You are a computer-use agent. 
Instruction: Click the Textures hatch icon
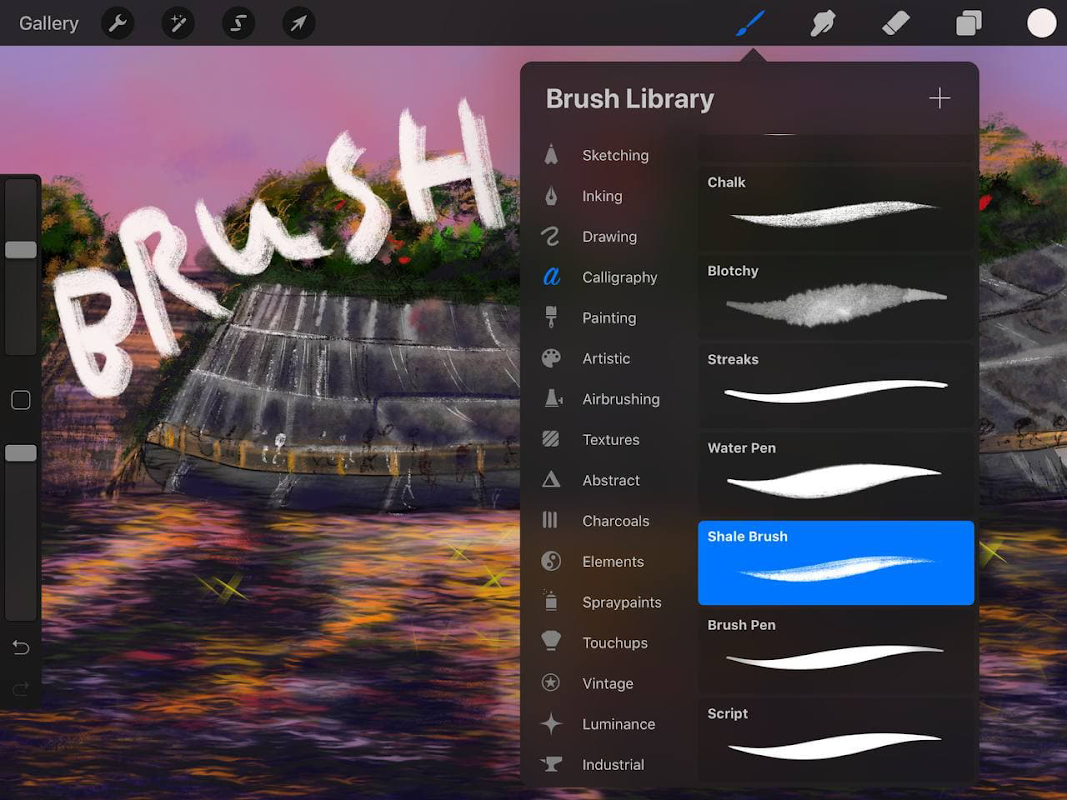point(551,439)
